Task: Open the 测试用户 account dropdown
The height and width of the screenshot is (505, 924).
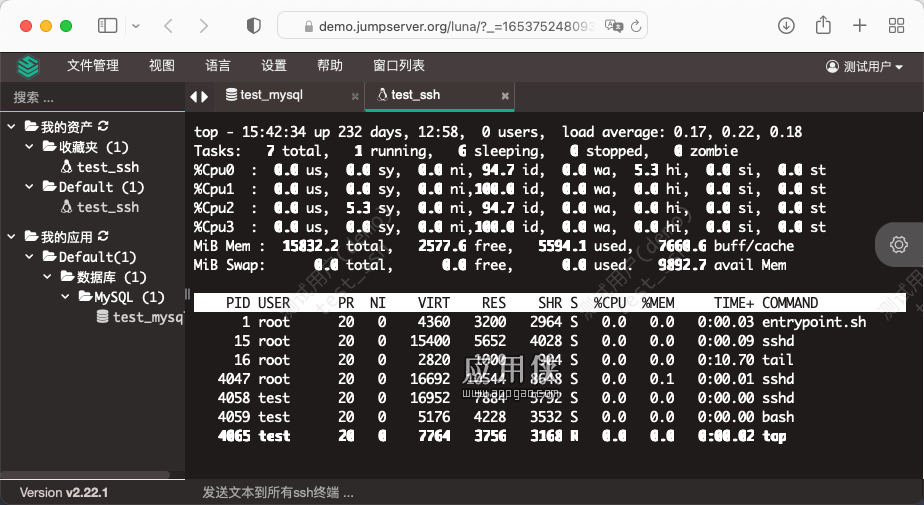Action: click(864, 67)
